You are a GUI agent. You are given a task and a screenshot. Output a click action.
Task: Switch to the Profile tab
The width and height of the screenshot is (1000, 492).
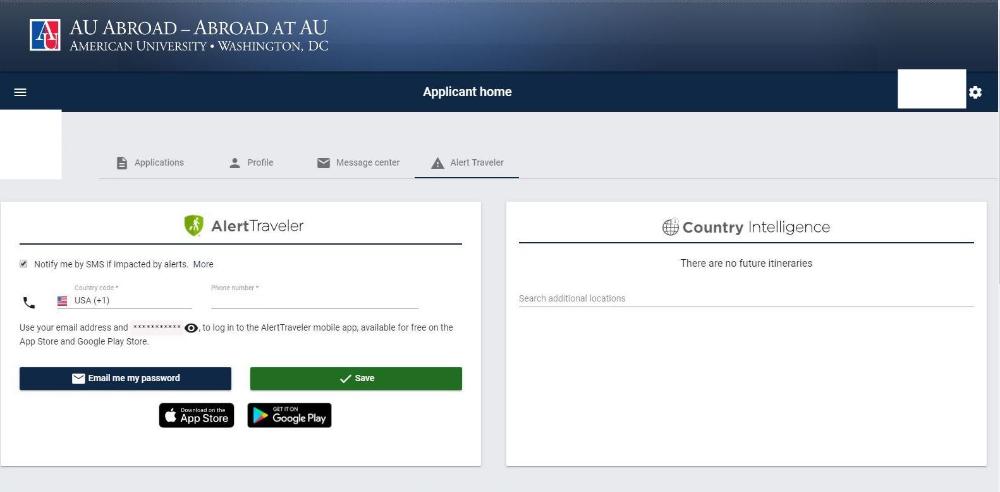(251, 163)
